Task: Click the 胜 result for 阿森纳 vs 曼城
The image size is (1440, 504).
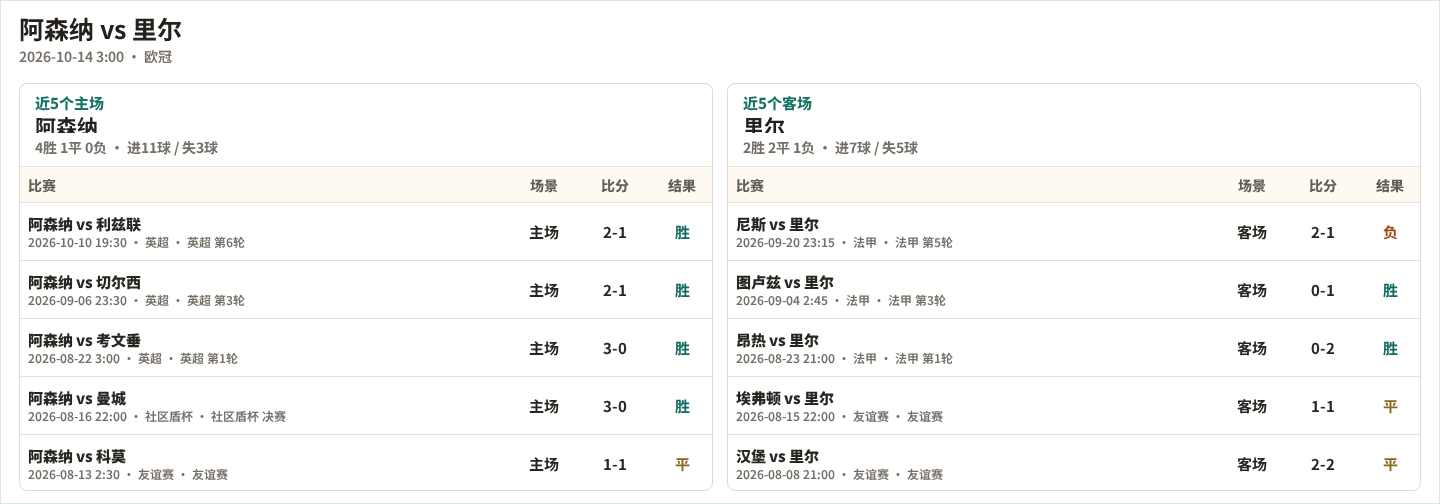Action: 682,407
